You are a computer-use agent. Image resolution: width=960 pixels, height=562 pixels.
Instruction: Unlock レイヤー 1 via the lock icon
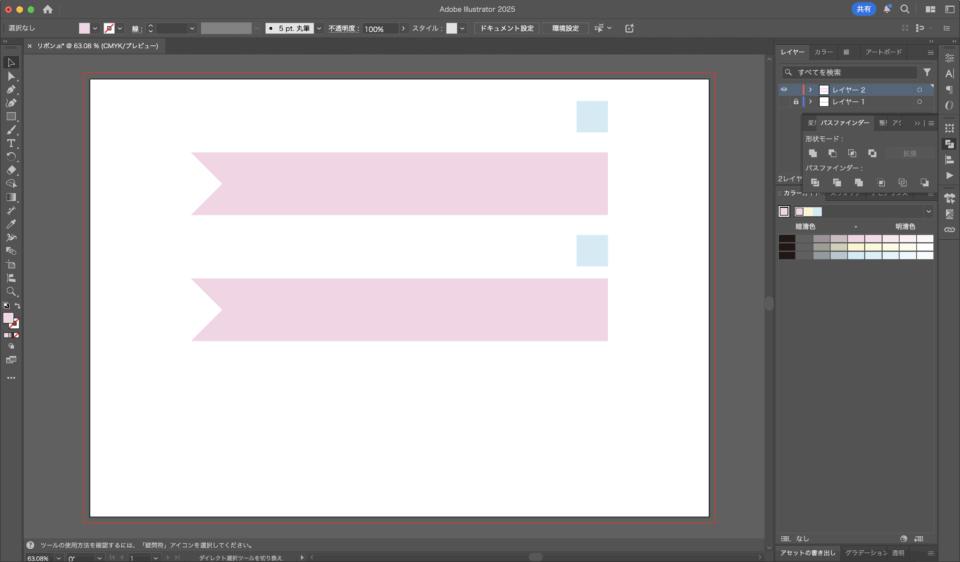796,102
